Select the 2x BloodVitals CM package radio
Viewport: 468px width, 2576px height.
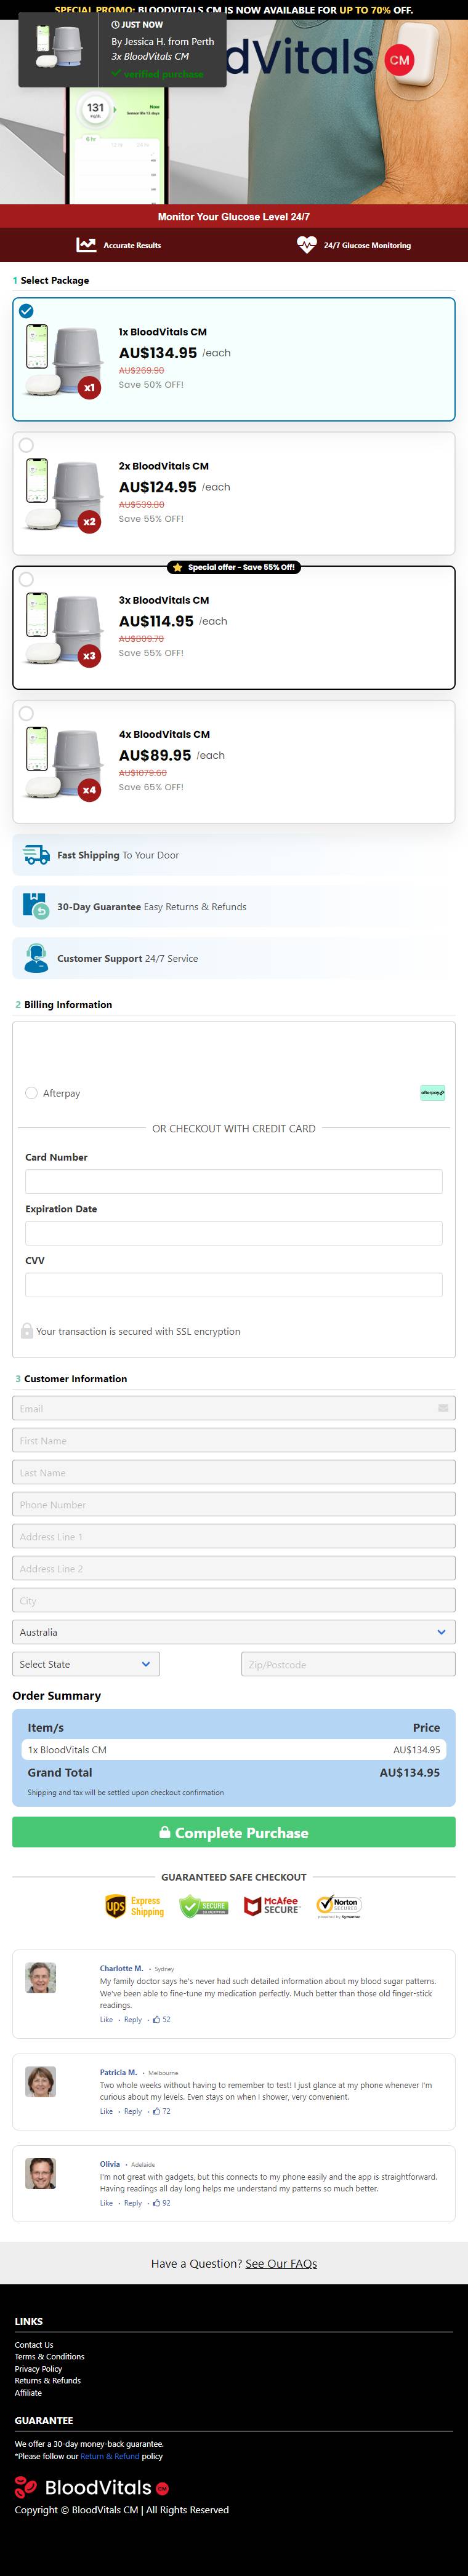click(26, 445)
